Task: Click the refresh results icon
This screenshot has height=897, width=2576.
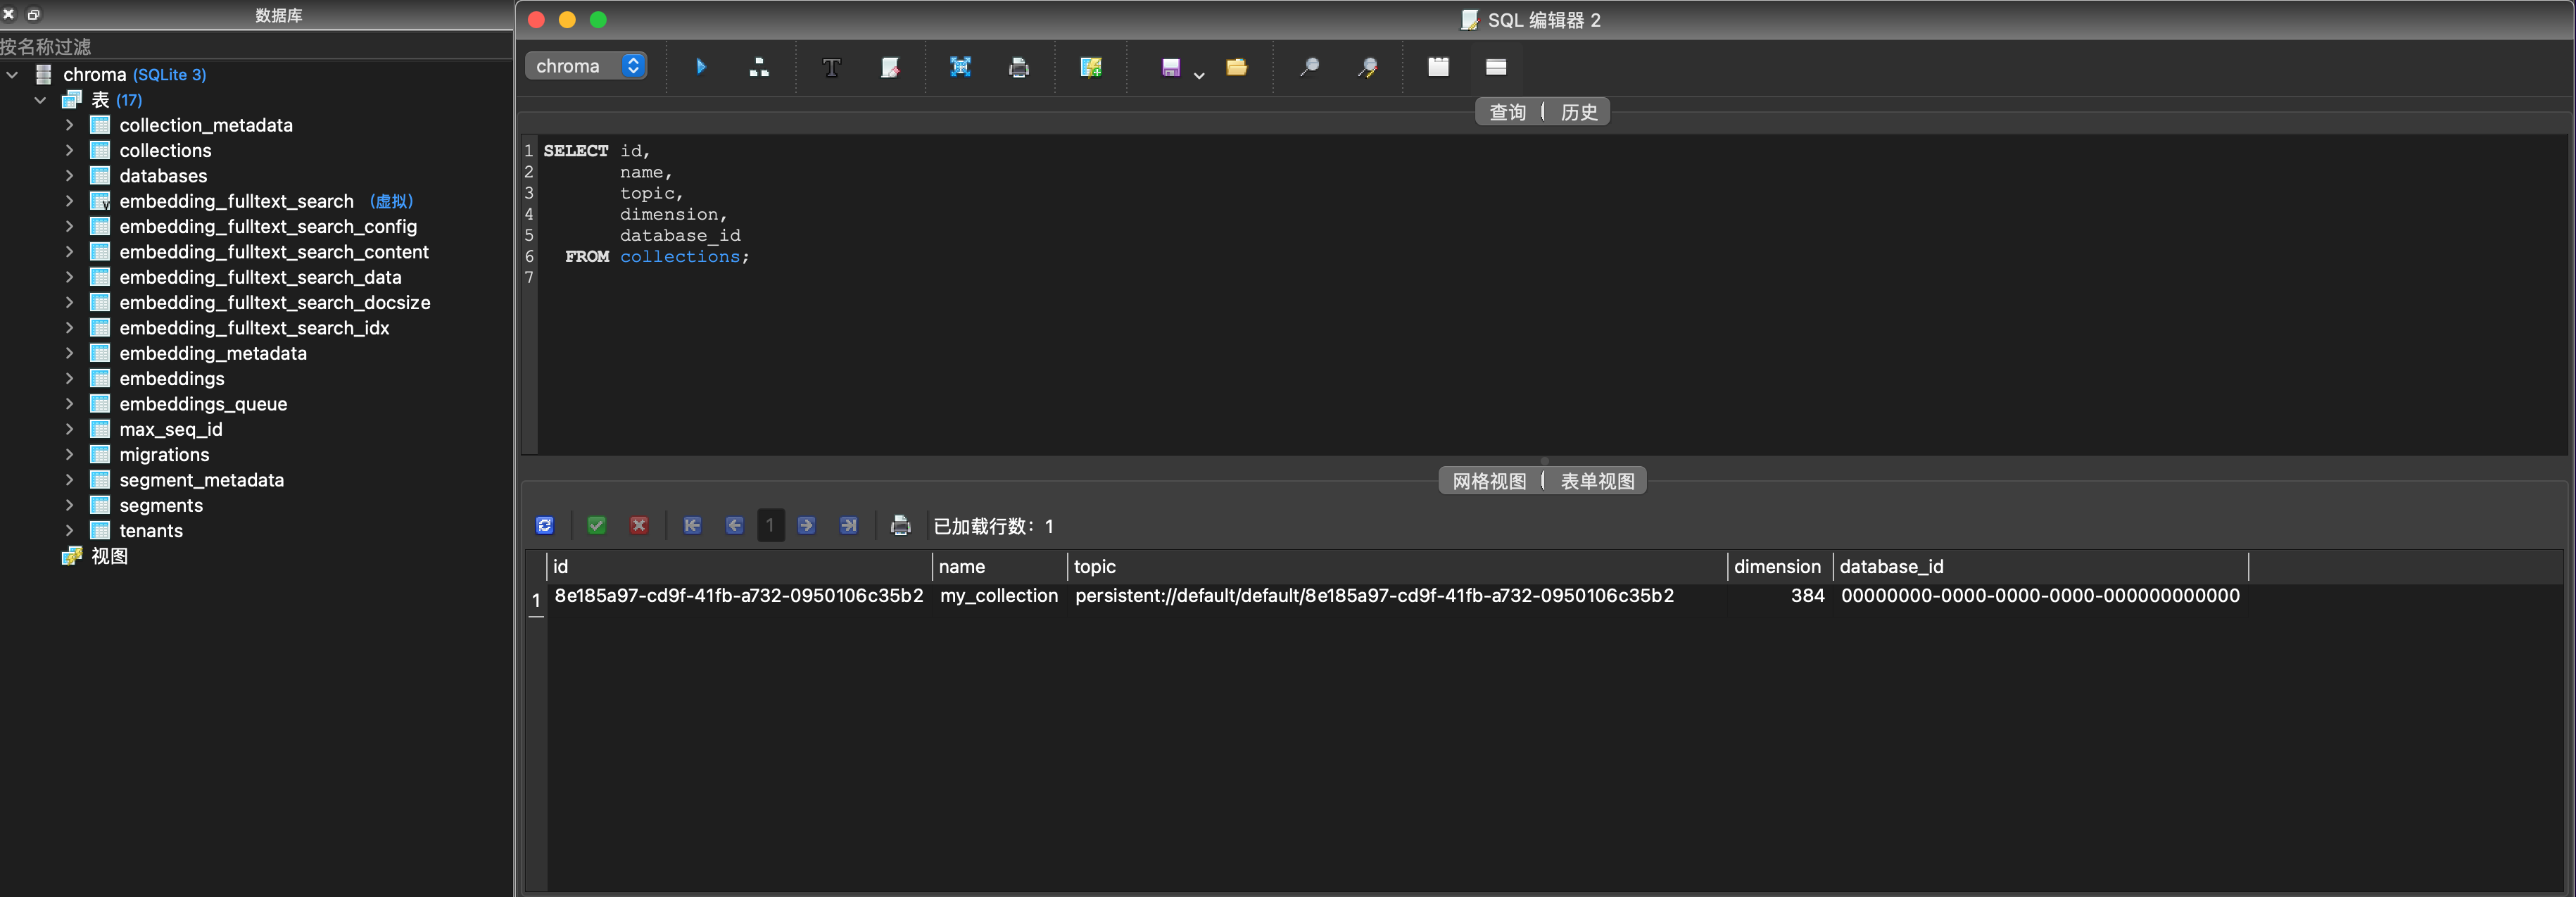Action: [x=545, y=525]
